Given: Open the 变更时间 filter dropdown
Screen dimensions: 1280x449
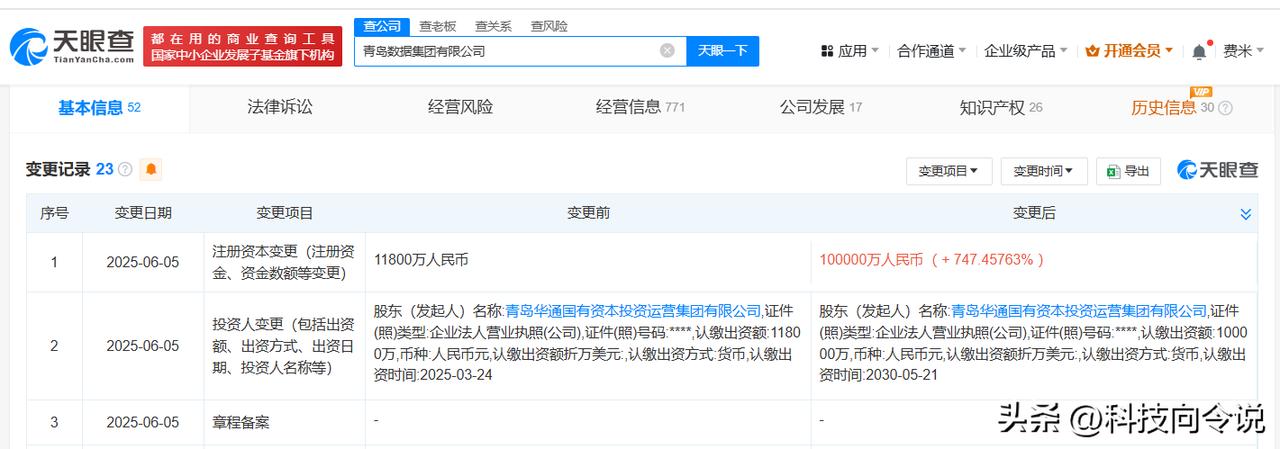Looking at the screenshot, I should coord(1044,171).
